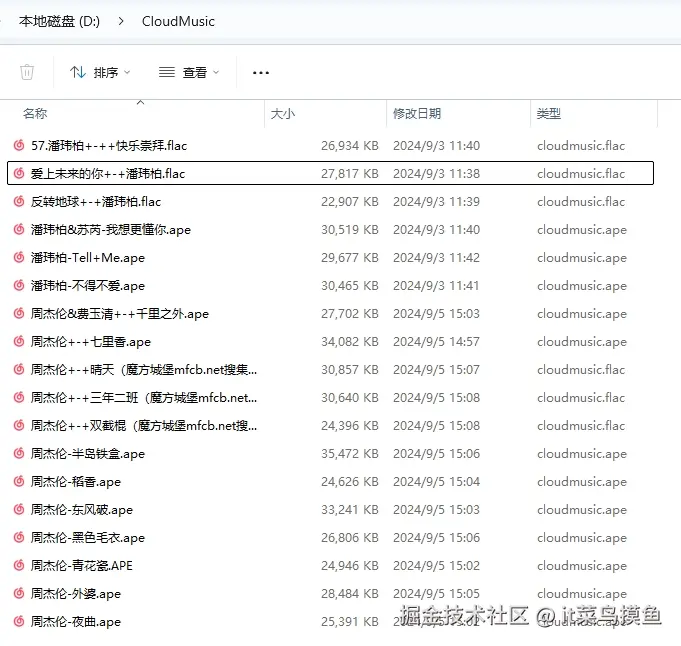Viewport: 681px width, 646px height.
Task: Click date 2024/9/5 15:04
Action: [436, 482]
